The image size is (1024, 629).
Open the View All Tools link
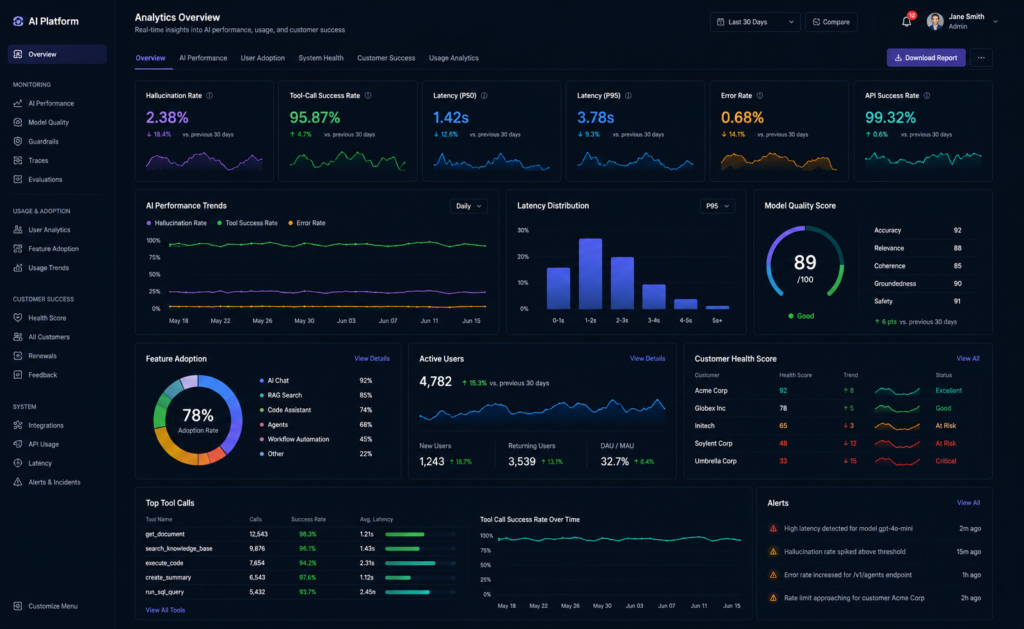point(165,610)
